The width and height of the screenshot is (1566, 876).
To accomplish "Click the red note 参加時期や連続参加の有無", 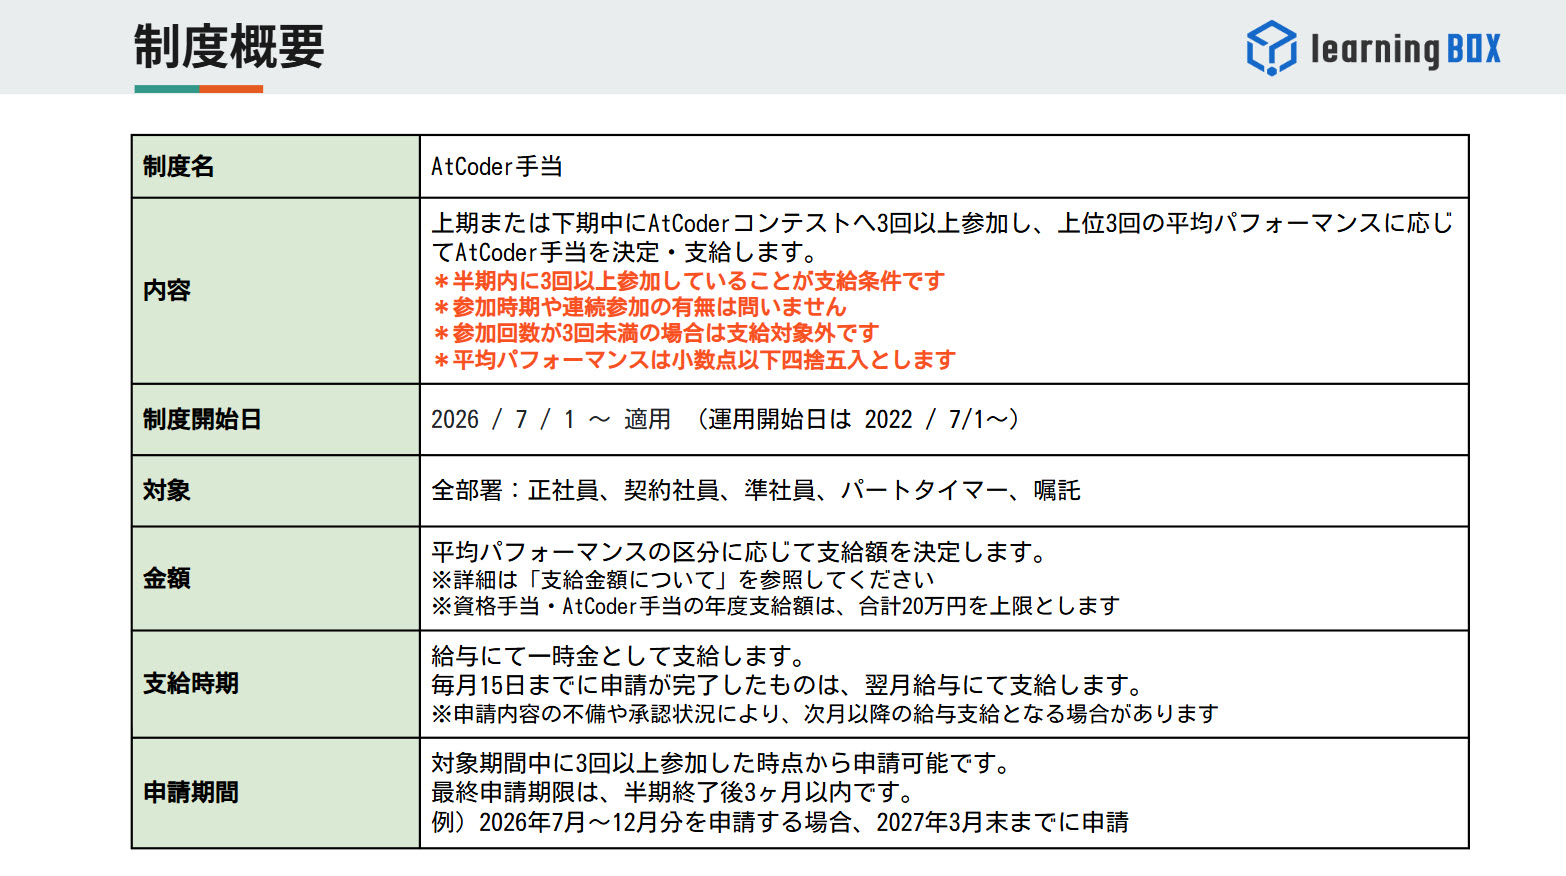I will pos(640,307).
